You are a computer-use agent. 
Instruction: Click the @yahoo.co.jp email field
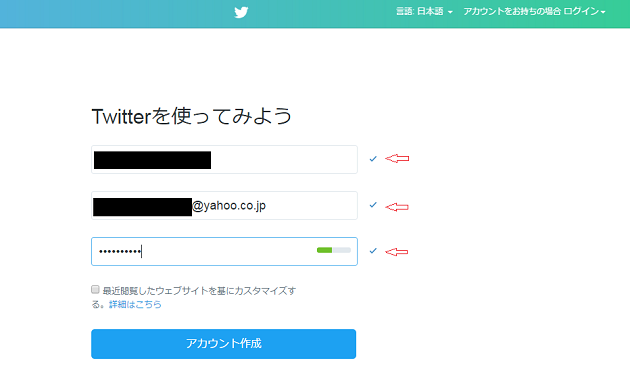pos(224,205)
